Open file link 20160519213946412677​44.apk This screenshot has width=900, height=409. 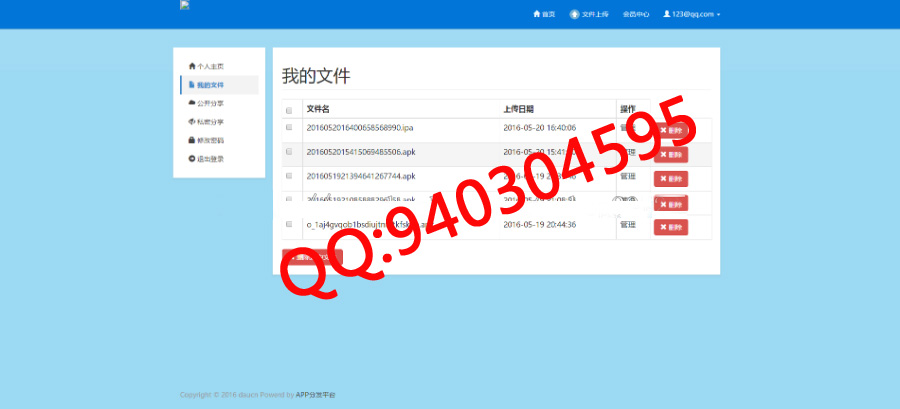[x=360, y=176]
